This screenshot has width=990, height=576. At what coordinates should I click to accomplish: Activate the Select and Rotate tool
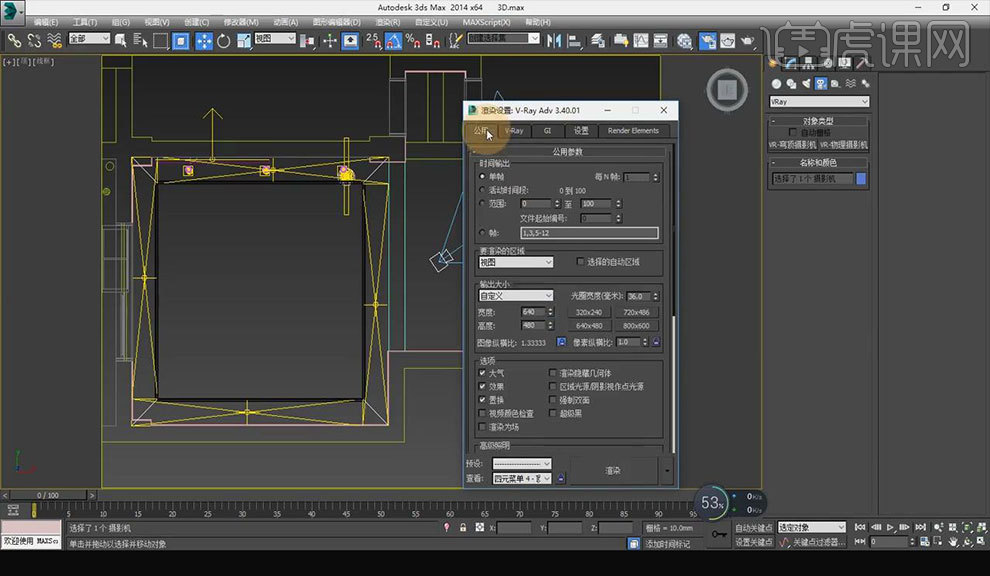224,41
